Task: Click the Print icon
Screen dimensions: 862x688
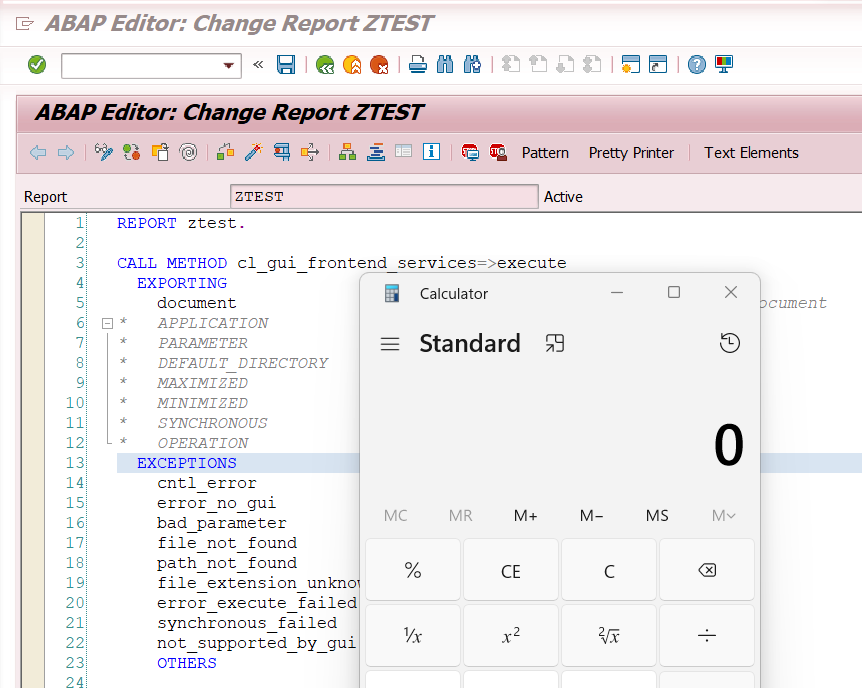Action: click(418, 65)
